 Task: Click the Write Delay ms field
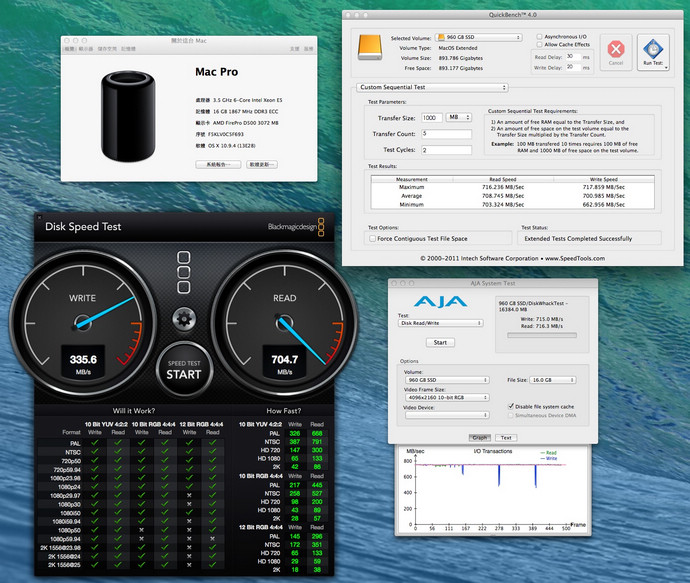coord(573,67)
